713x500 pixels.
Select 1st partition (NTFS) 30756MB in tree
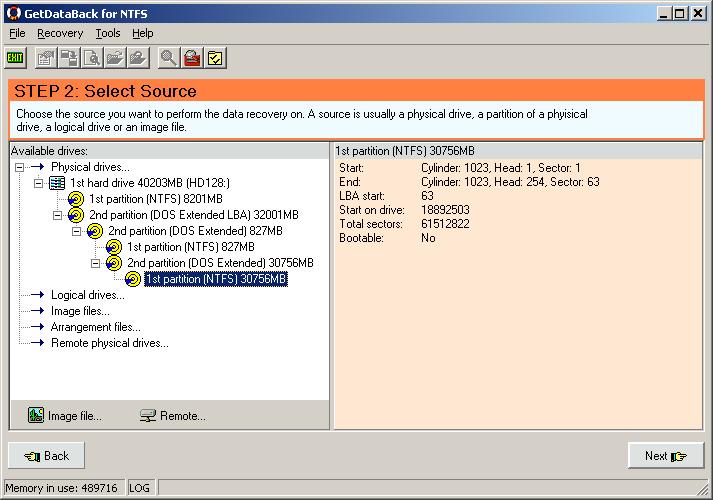[x=216, y=279]
